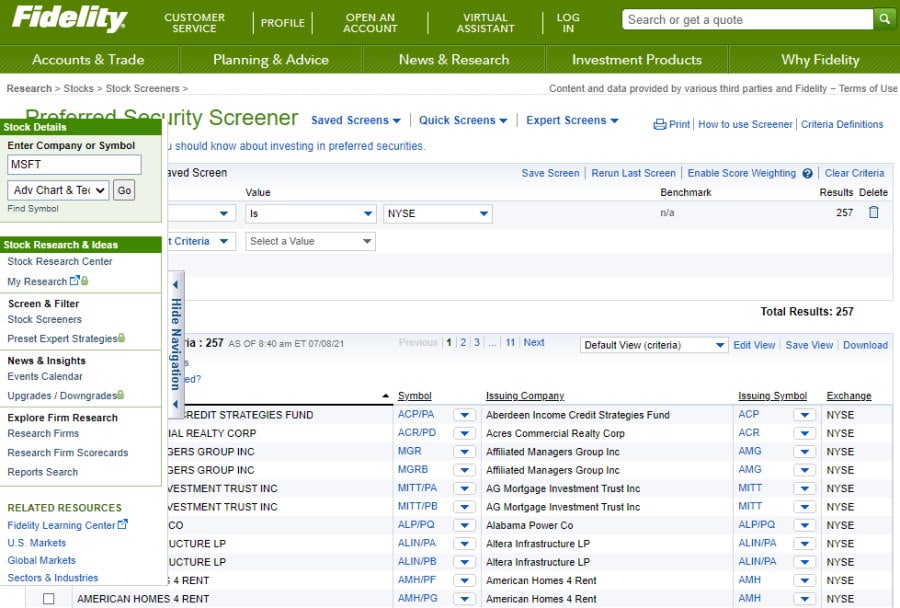Open the add Criteria dropdown
This screenshot has width=900, height=608.
click(201, 241)
